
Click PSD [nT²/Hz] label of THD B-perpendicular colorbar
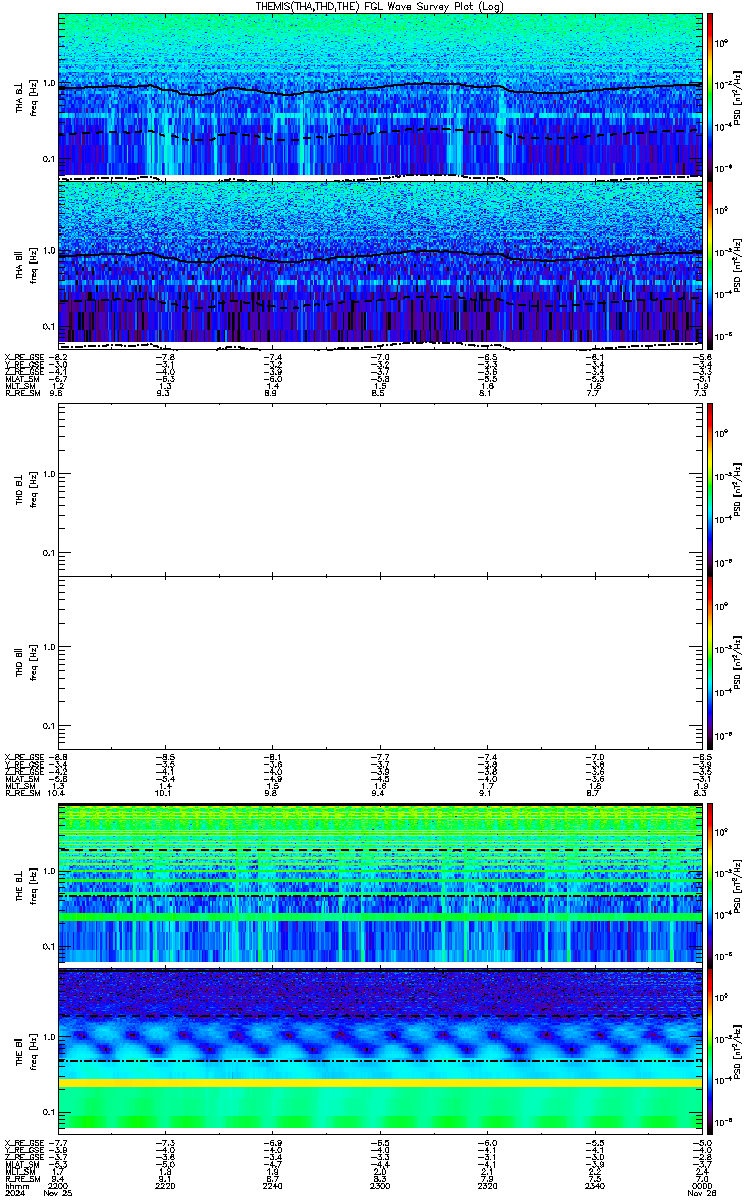tap(737, 490)
